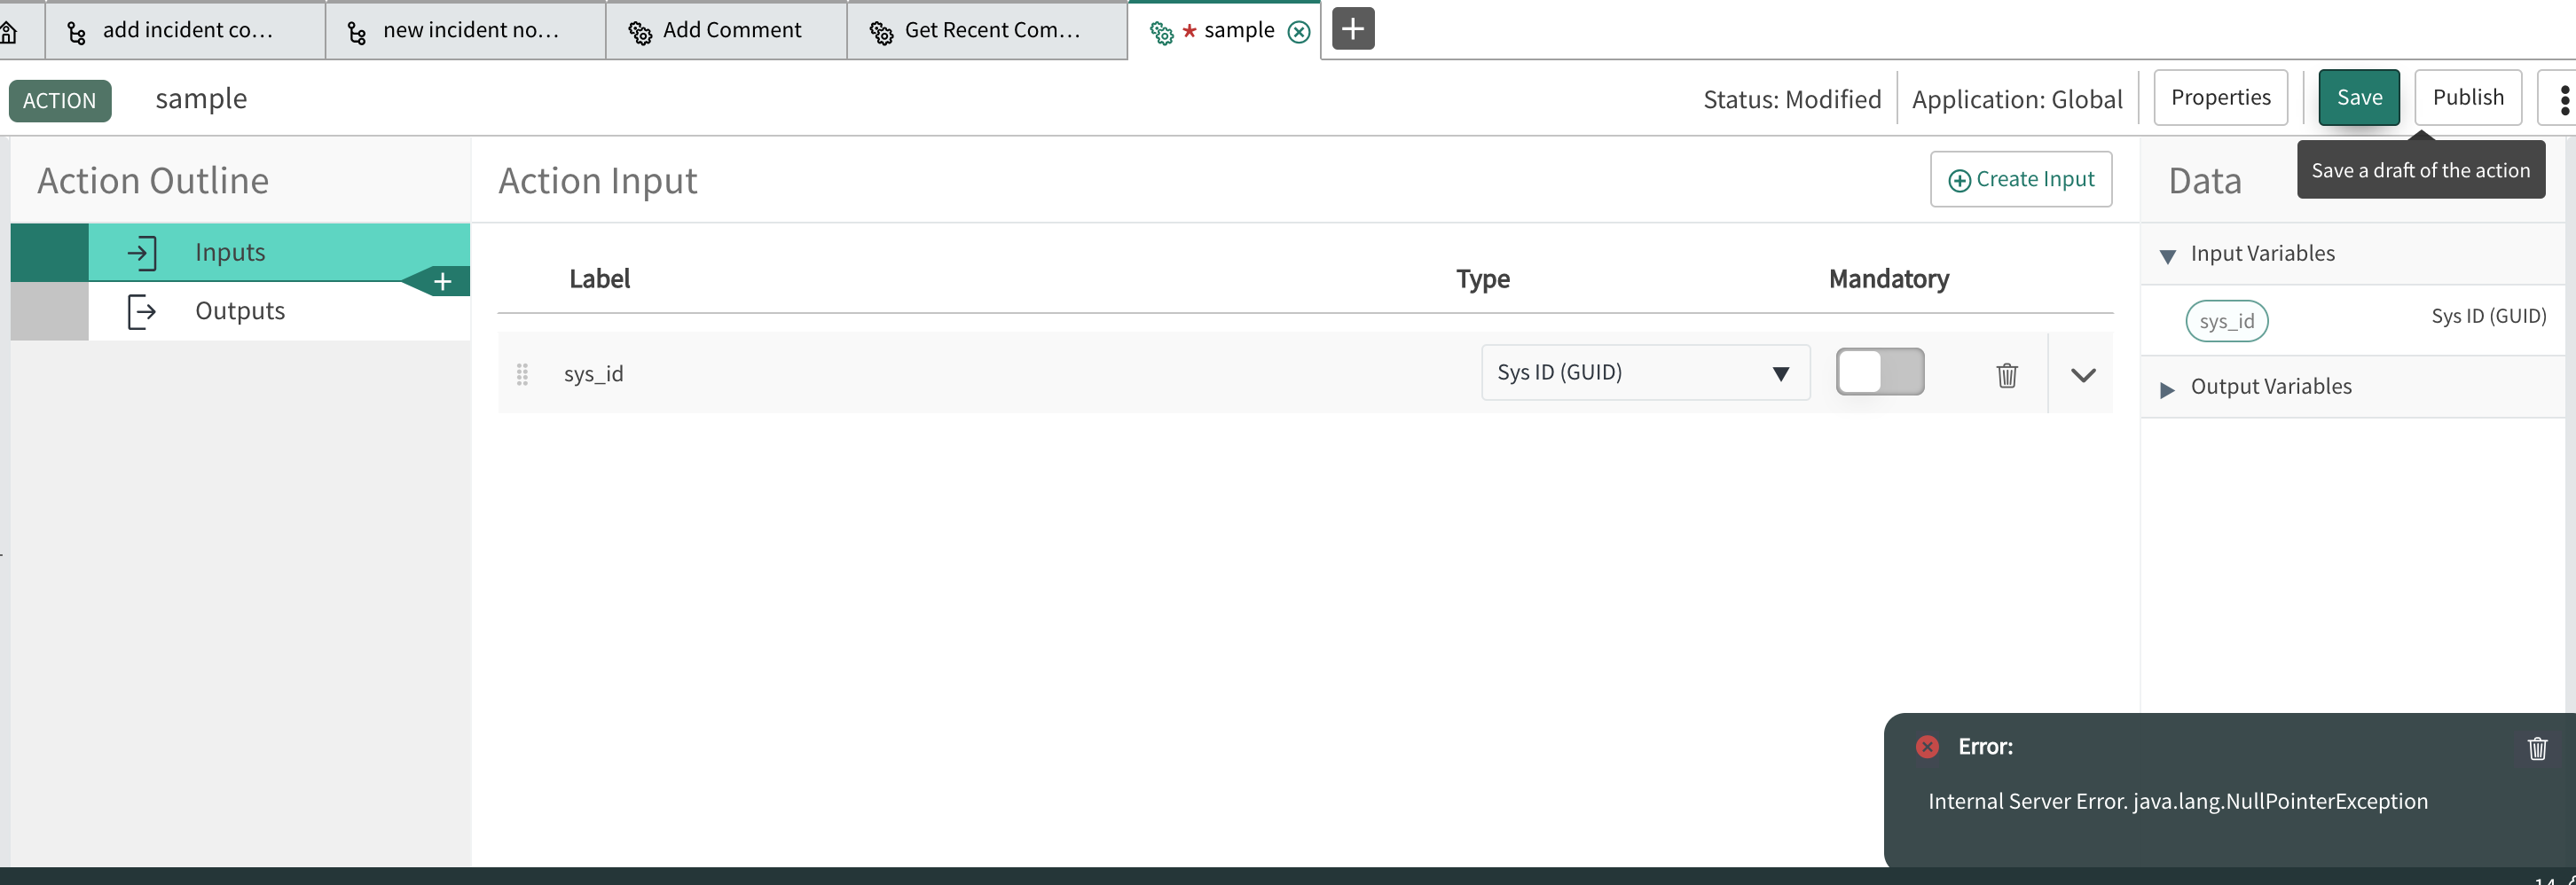The height and width of the screenshot is (885, 2576).
Task: Click the red error icon
Action: point(1927,747)
